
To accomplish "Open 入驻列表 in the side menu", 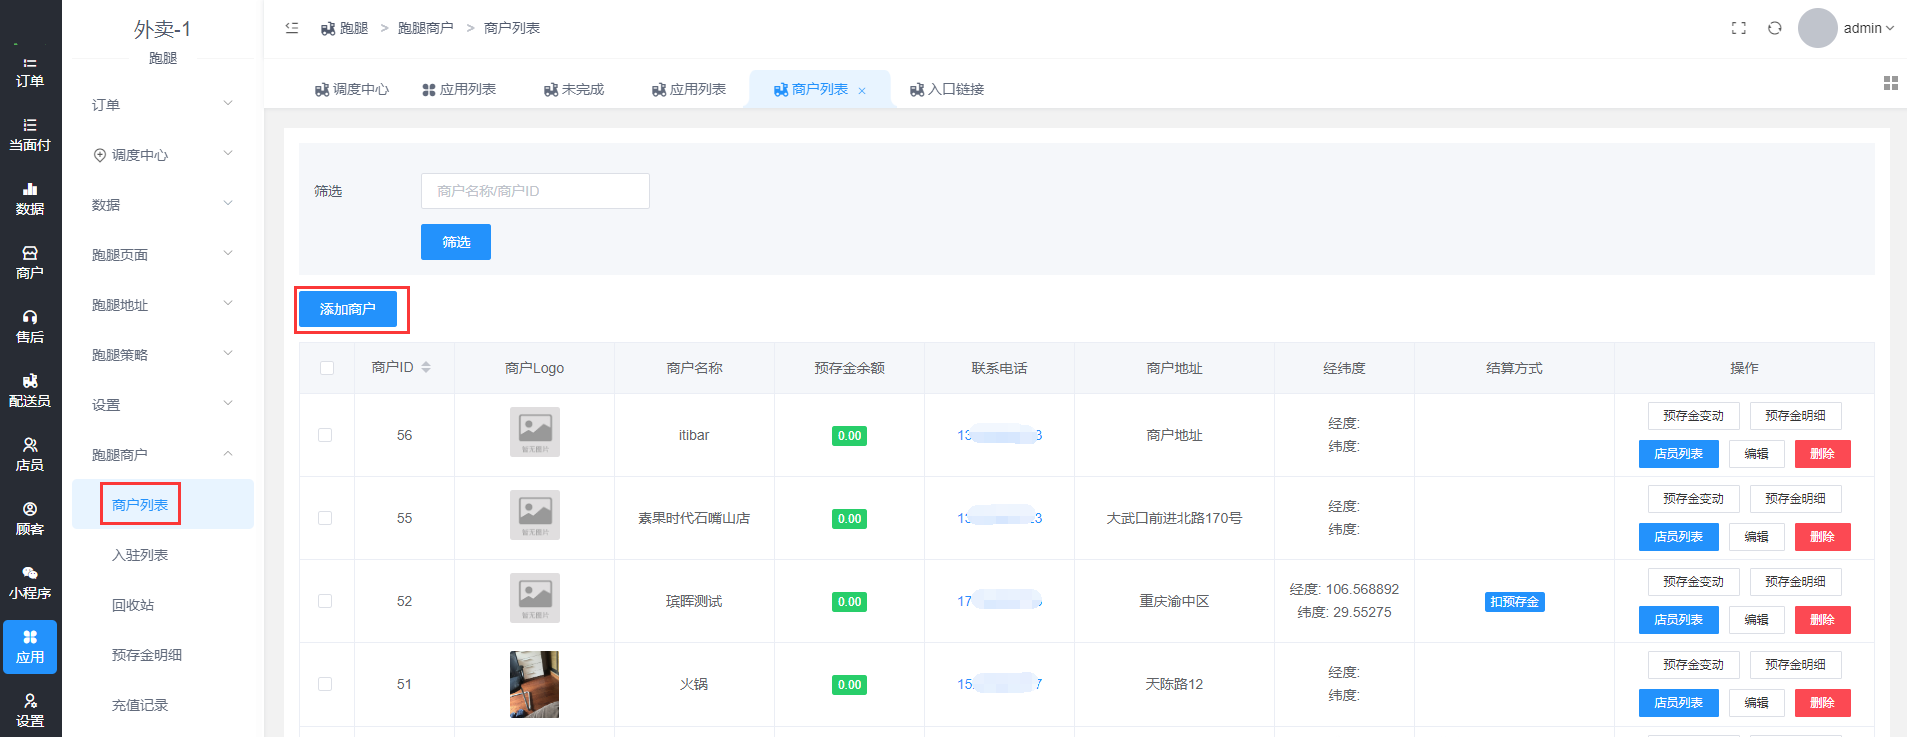I will tap(140, 555).
